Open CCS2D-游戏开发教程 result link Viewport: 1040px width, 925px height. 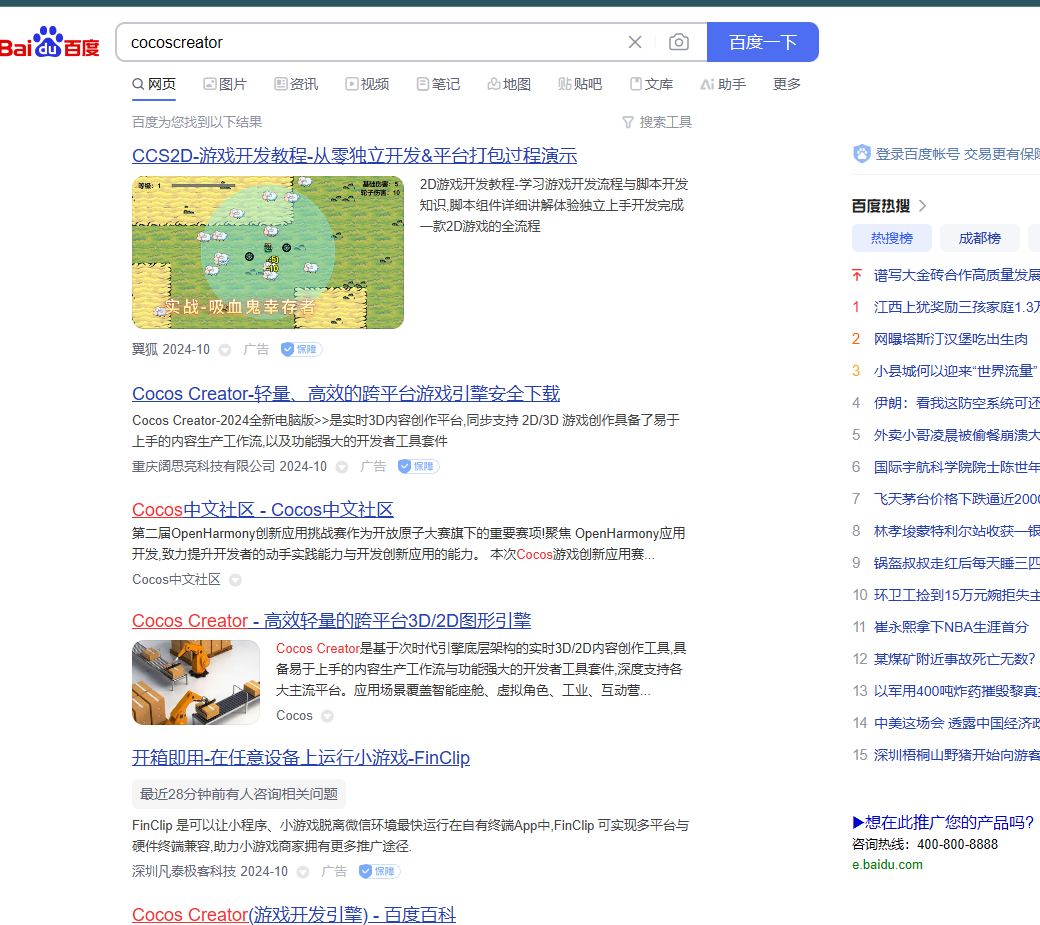coord(354,155)
